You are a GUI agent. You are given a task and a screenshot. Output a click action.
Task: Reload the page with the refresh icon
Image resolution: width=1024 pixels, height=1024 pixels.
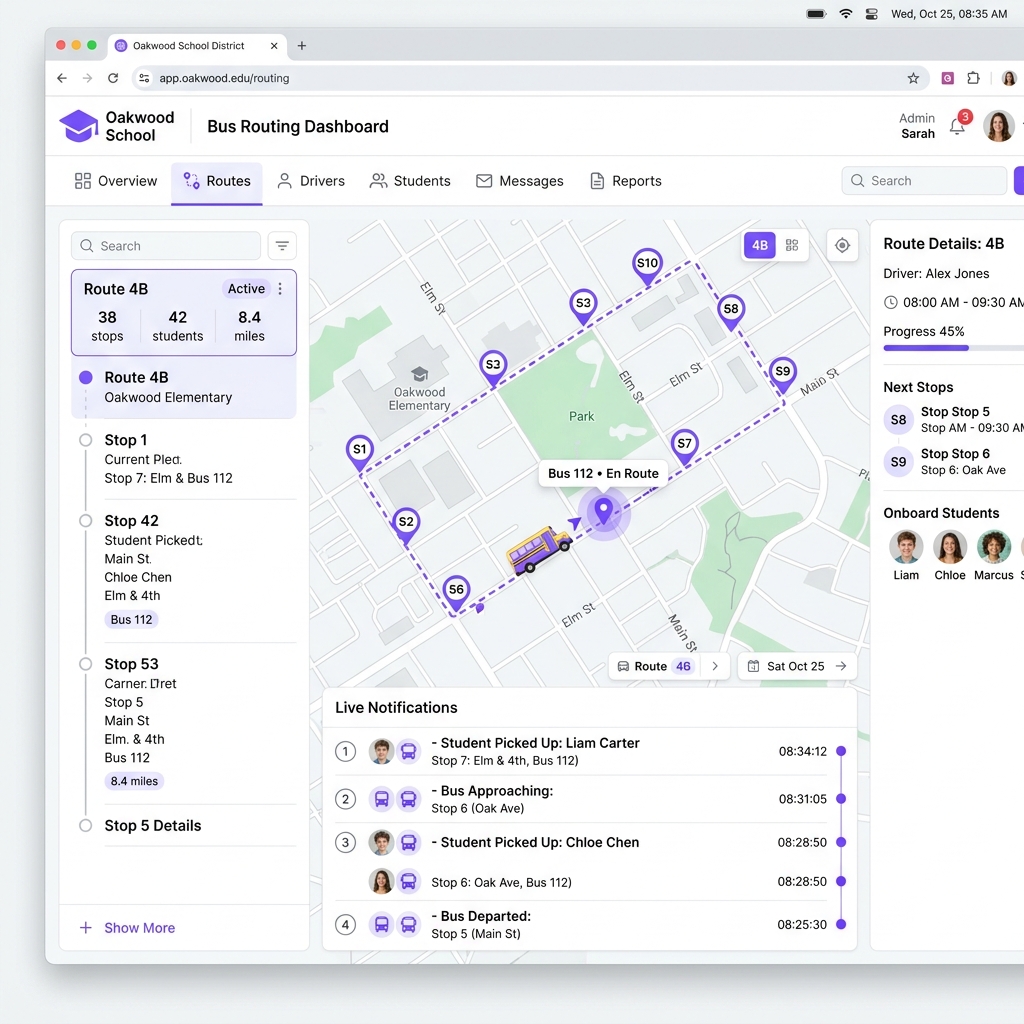(x=113, y=78)
